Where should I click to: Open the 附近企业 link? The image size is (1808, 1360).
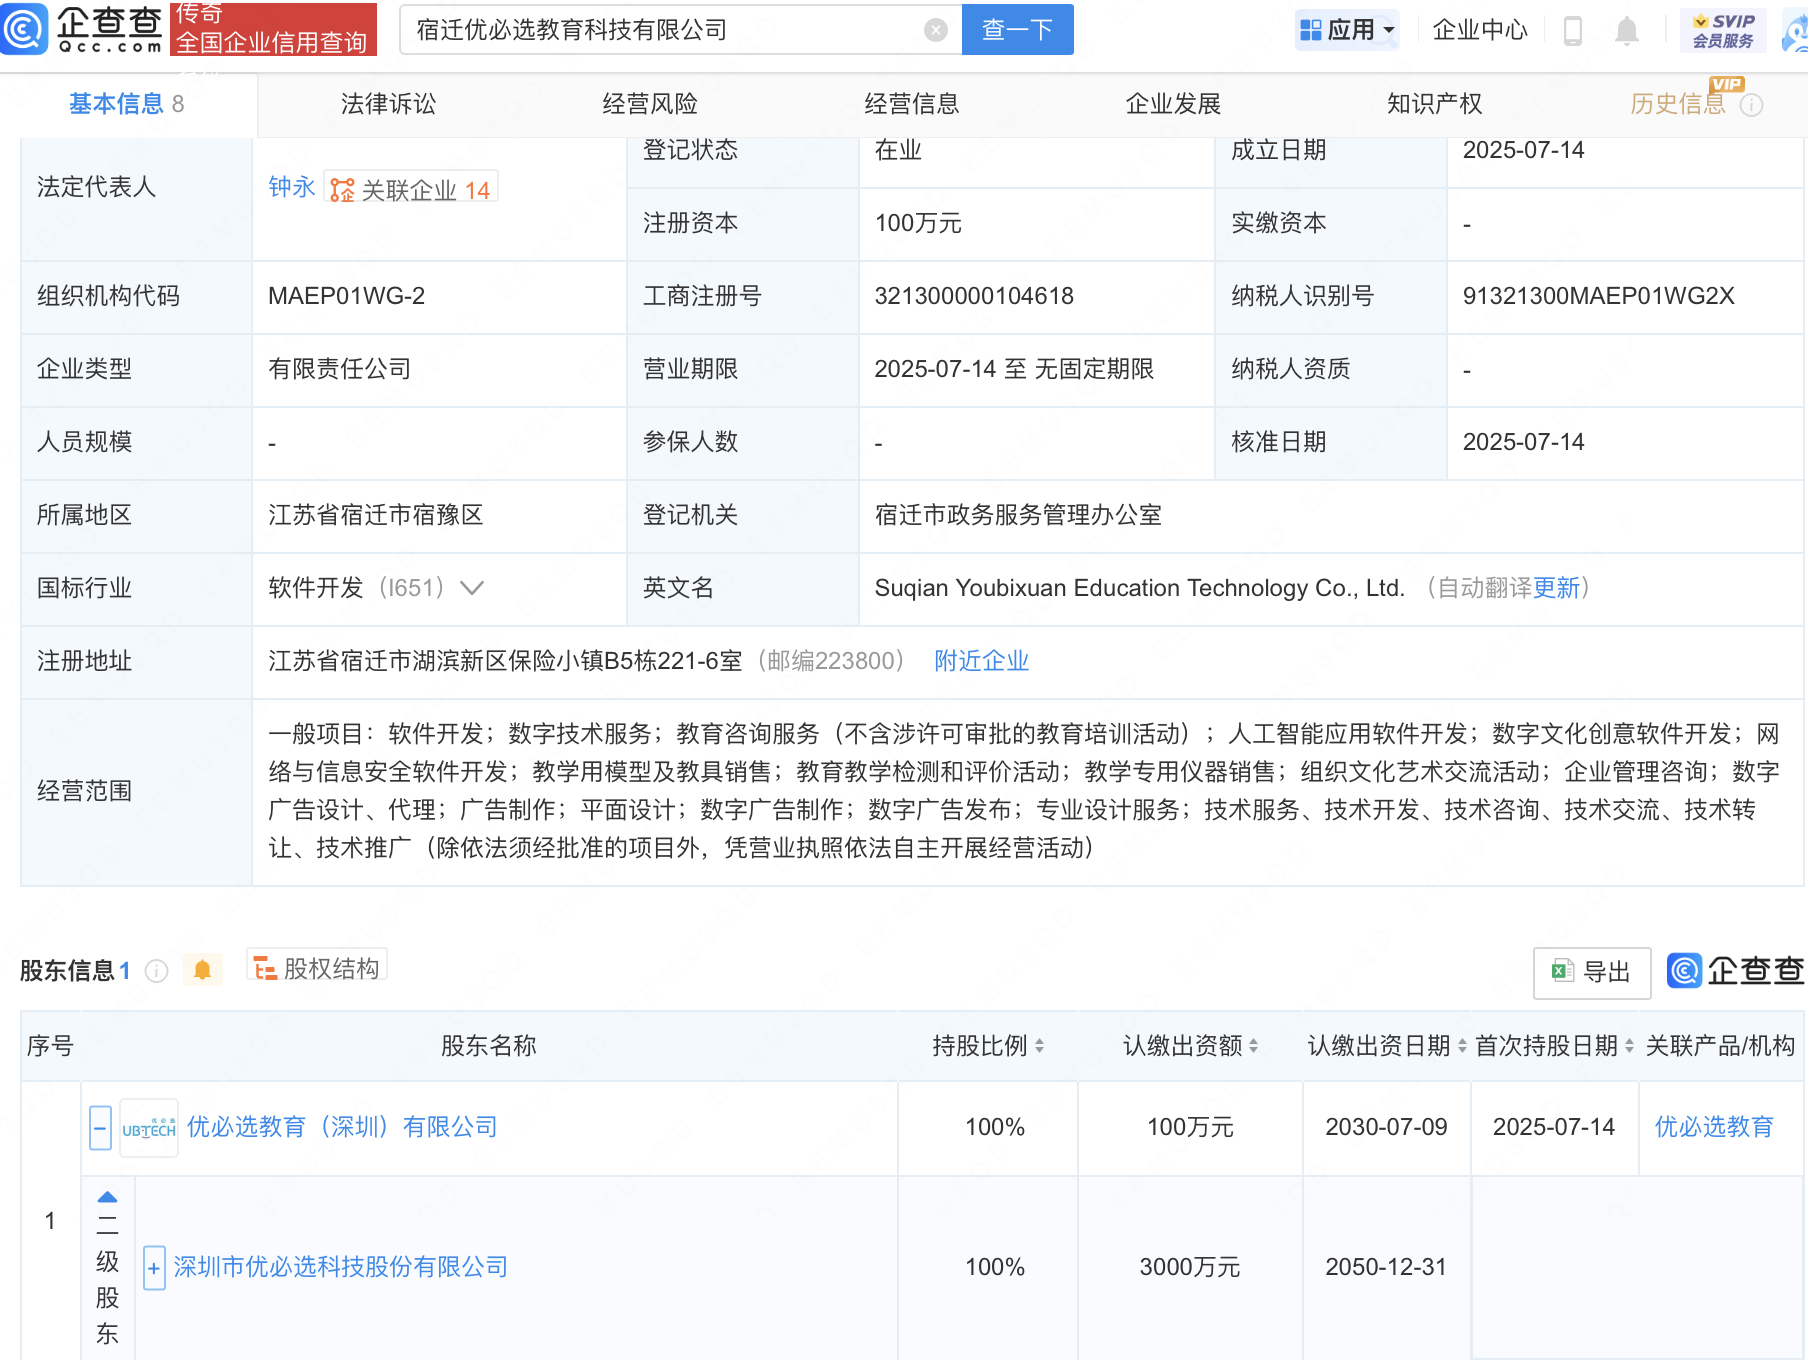[x=981, y=661]
